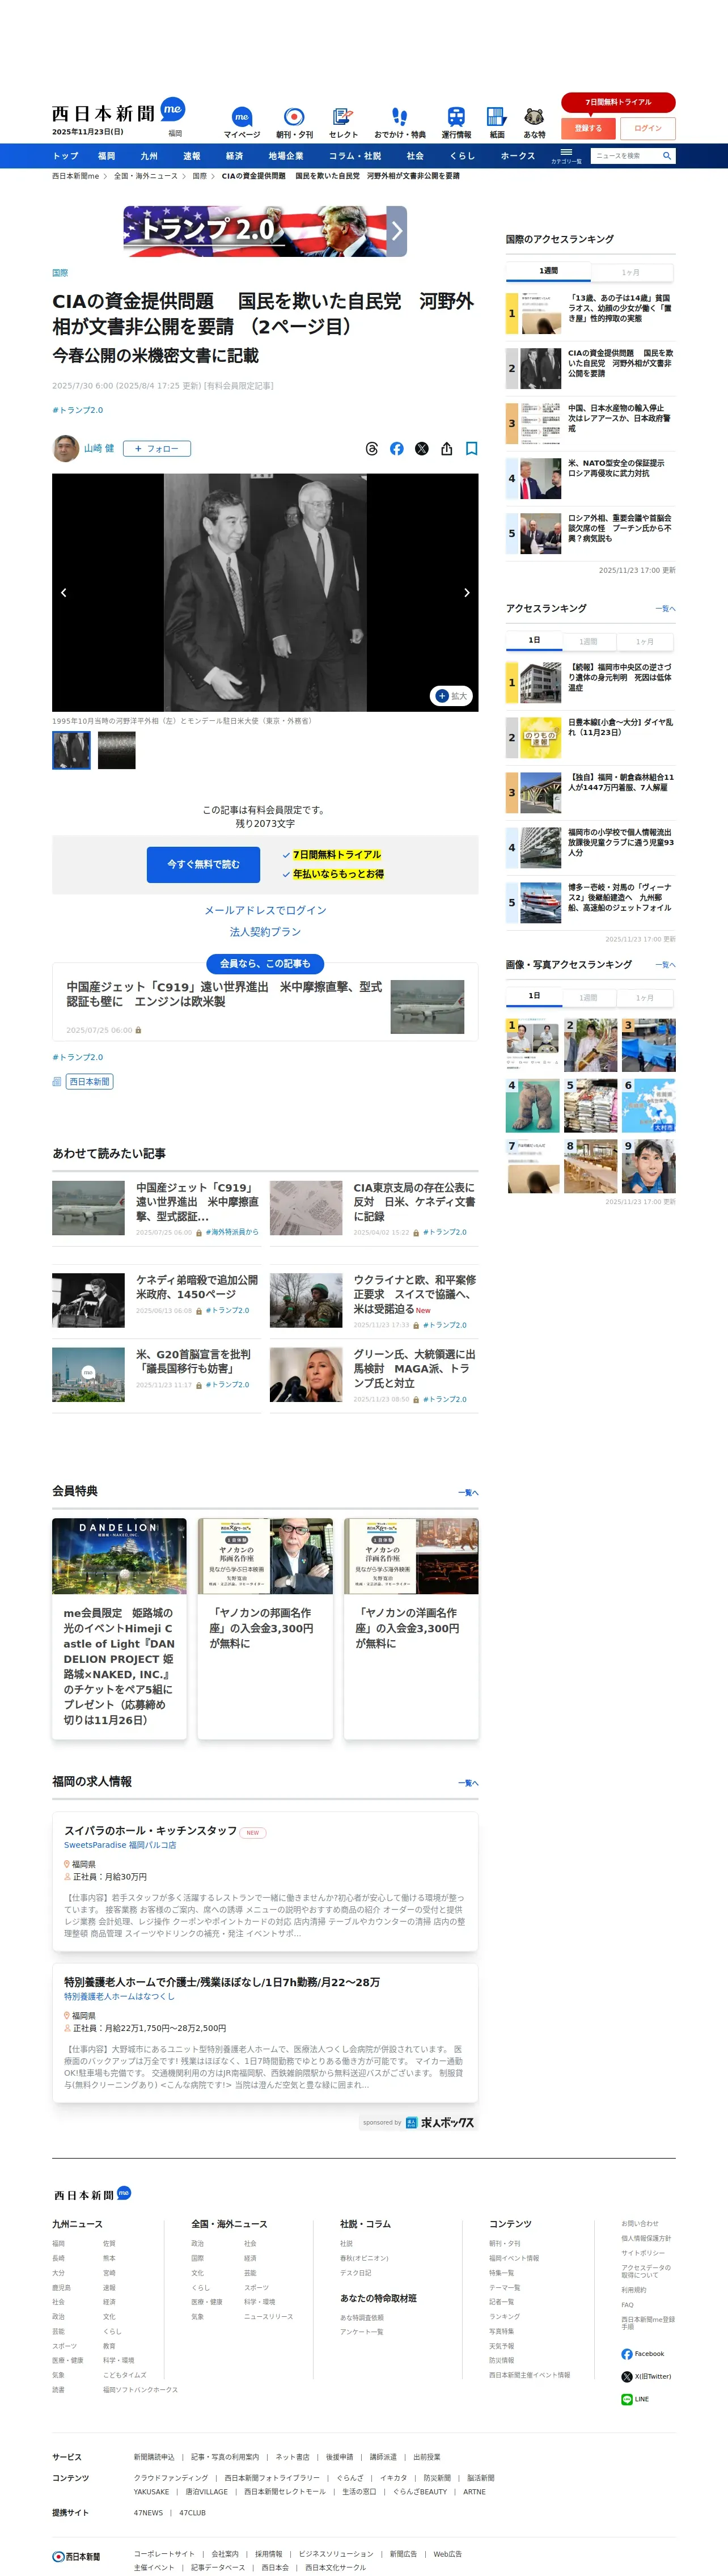Select 地場企業 in navigation bar
Image resolution: width=728 pixels, height=2576 pixels.
click(286, 156)
